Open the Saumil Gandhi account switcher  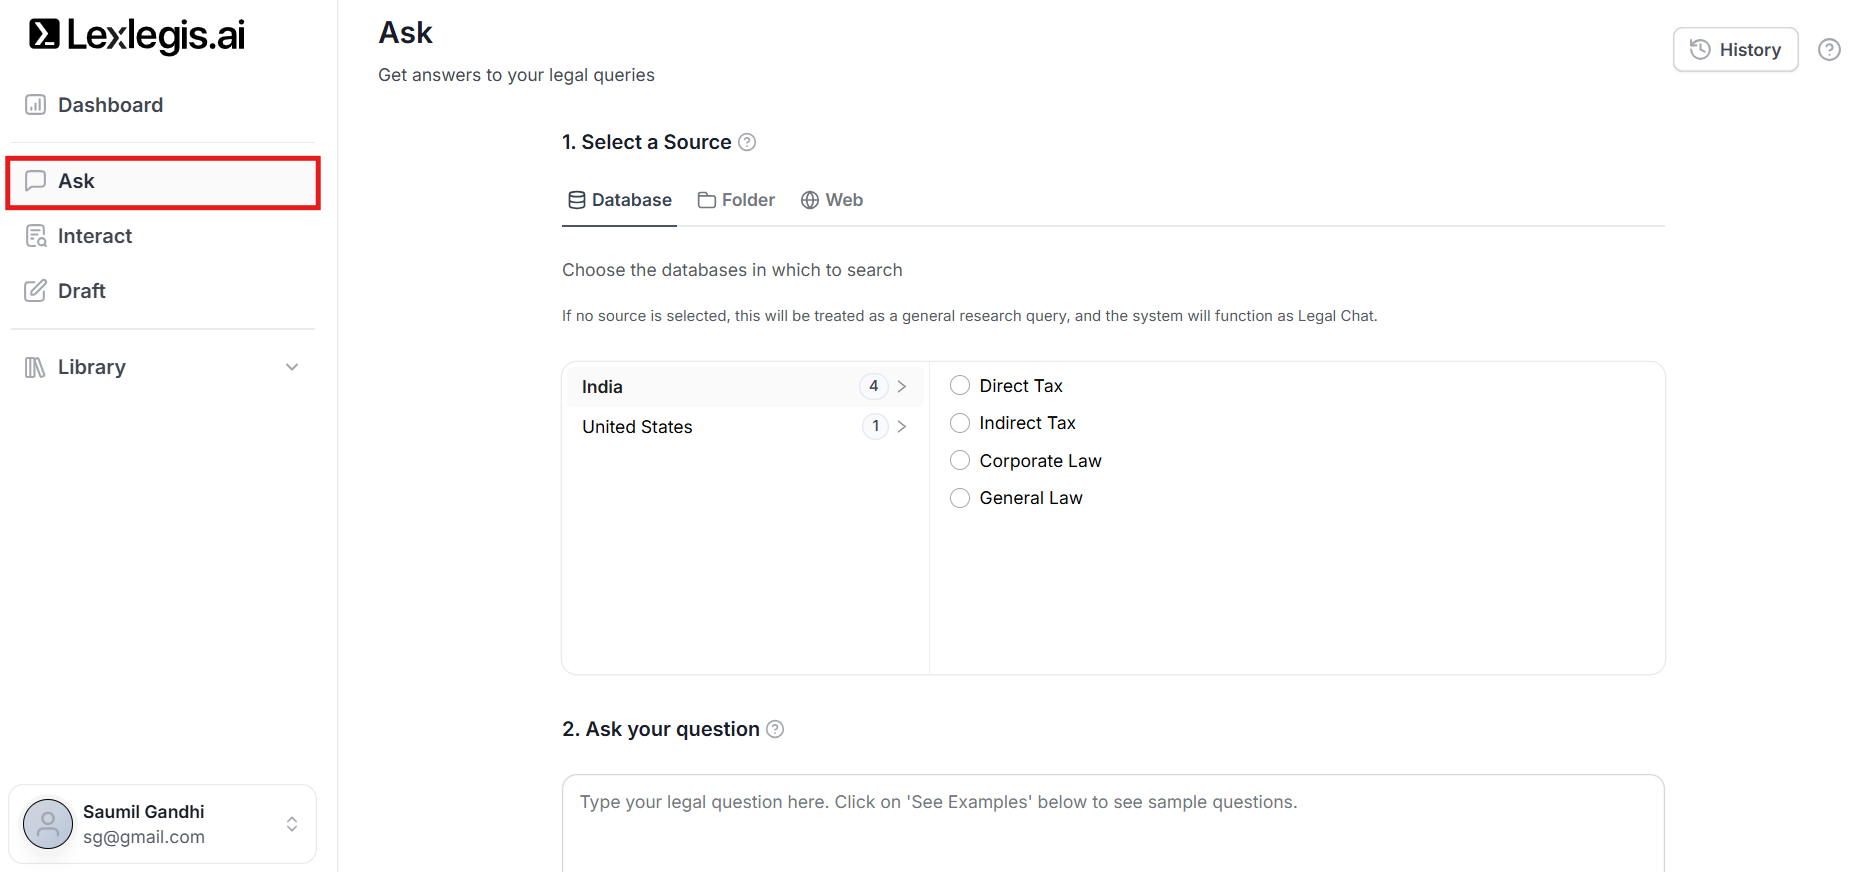tap(292, 824)
